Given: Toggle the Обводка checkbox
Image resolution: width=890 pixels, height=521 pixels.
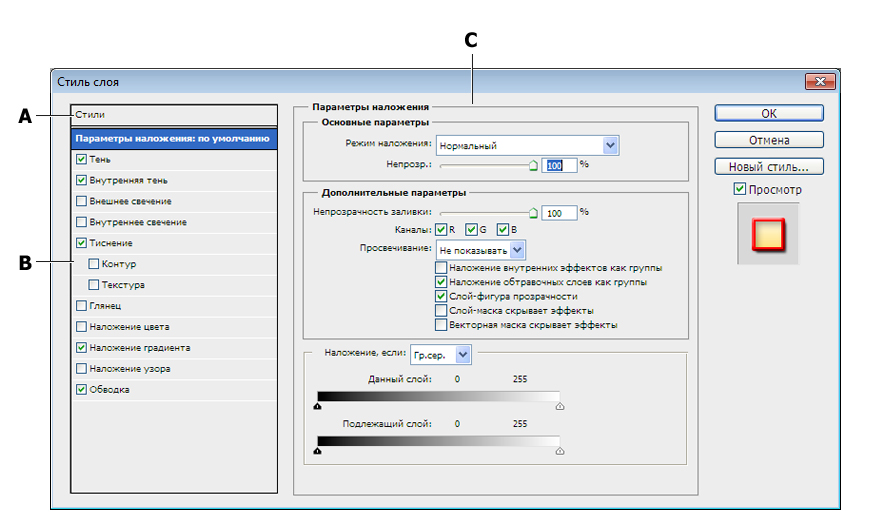Looking at the screenshot, I should click(81, 389).
